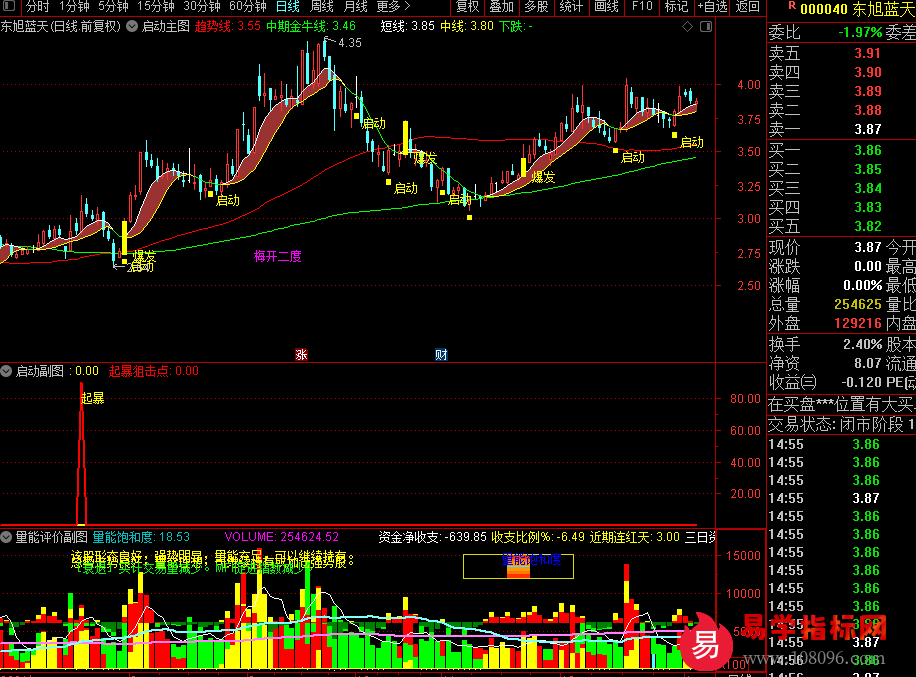
Task: Click the 量能饱和度 gauge box
Action: coord(518,566)
